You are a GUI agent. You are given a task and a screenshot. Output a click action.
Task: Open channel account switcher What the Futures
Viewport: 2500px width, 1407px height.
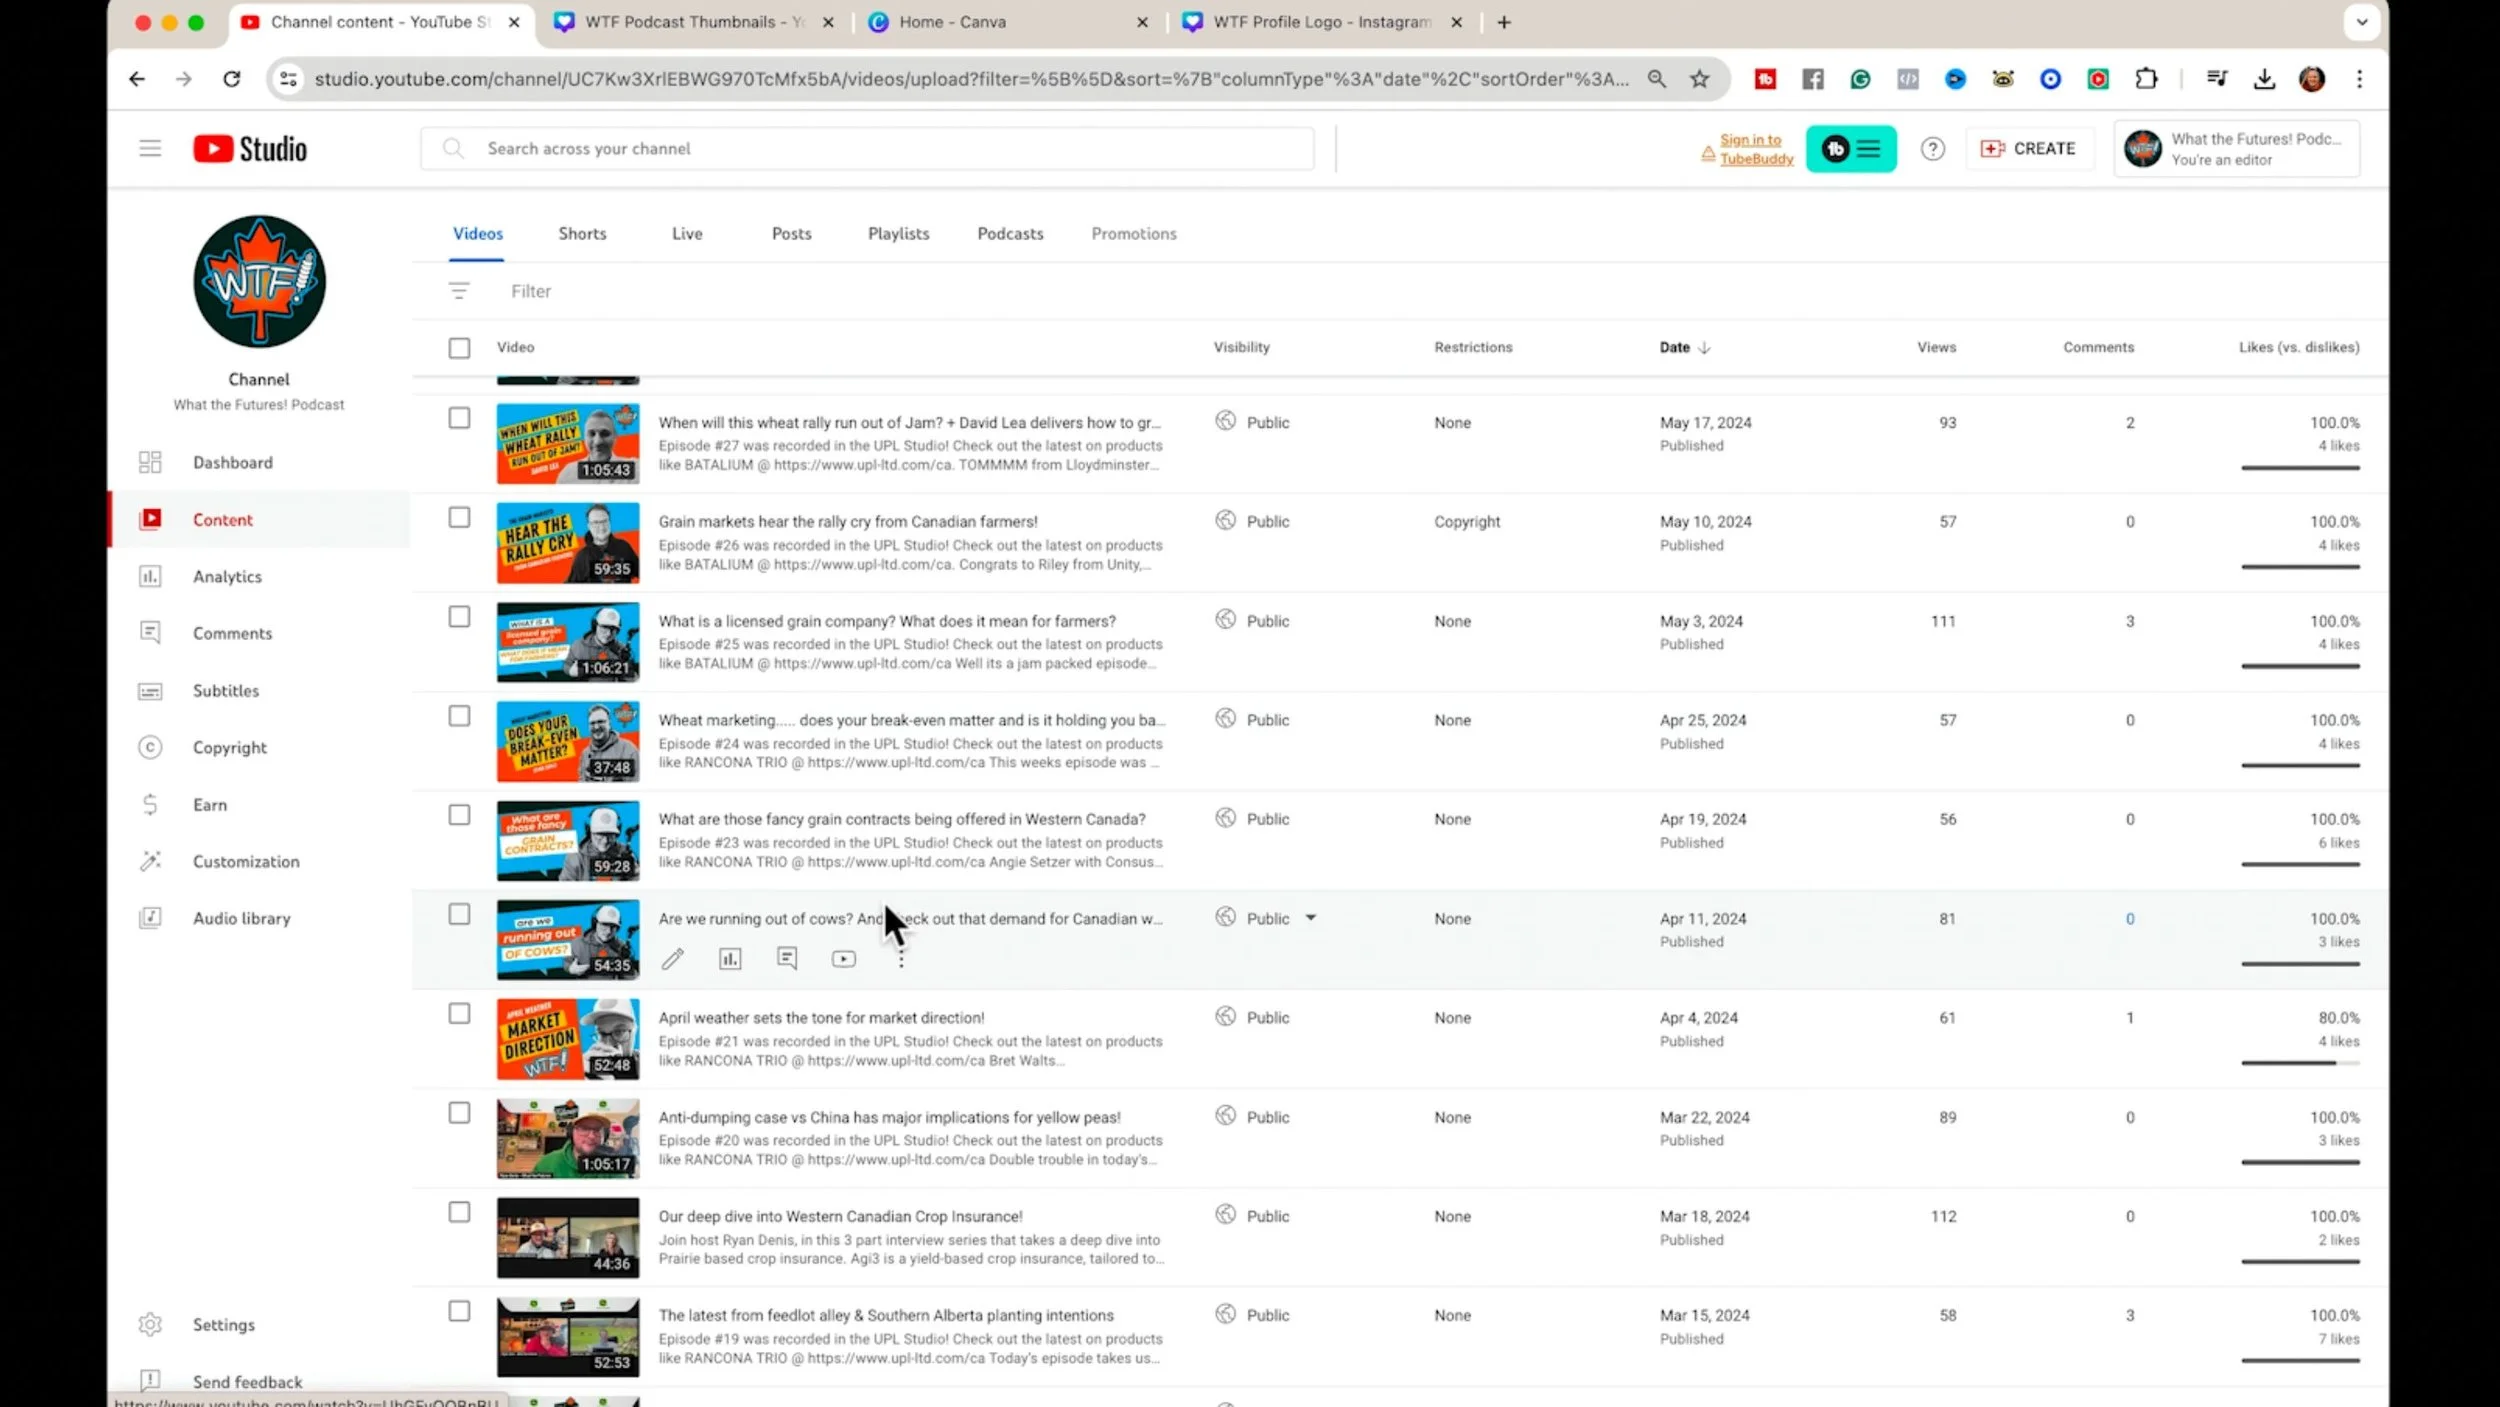pos(2236,148)
